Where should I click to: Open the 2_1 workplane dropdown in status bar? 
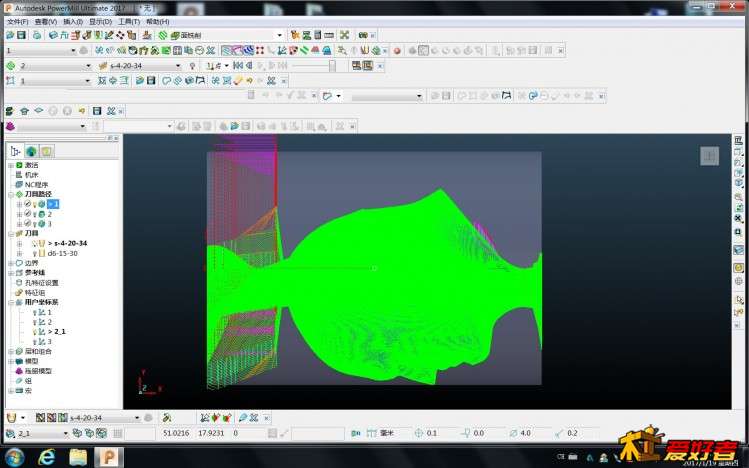pos(65,433)
